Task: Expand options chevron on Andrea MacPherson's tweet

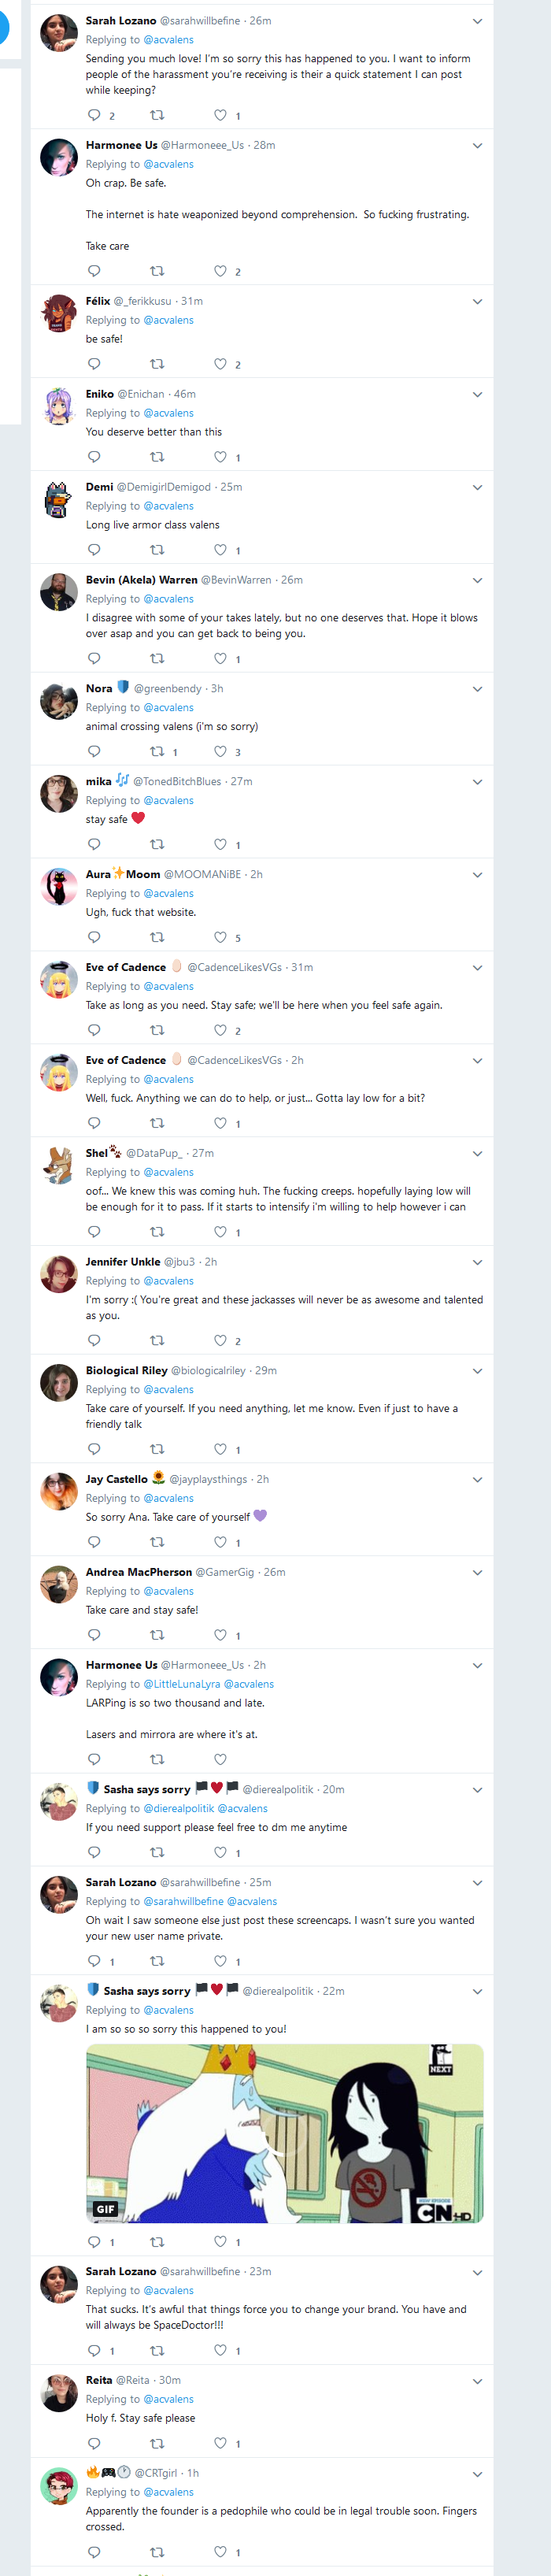Action: 477,1572
